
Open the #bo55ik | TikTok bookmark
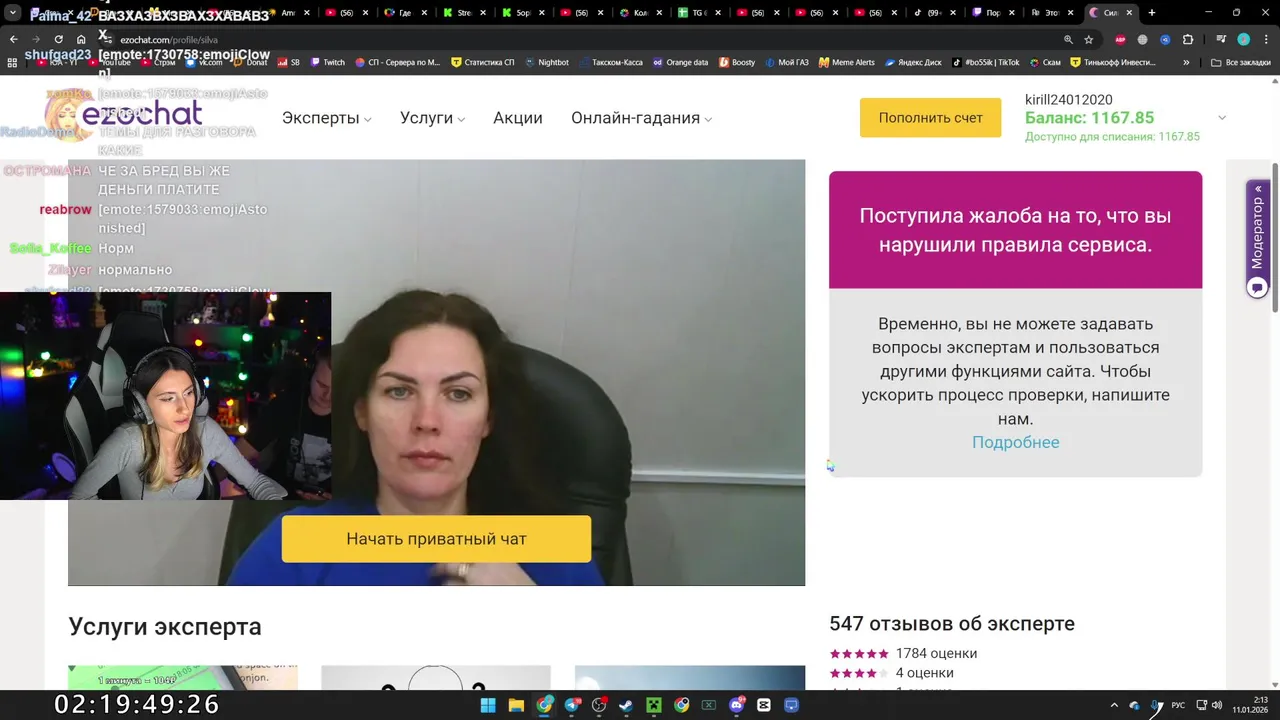click(x=985, y=62)
